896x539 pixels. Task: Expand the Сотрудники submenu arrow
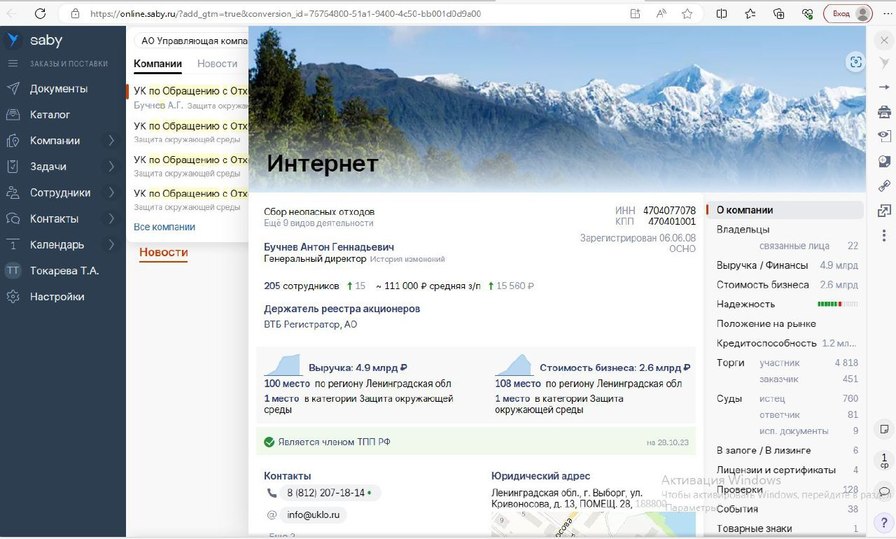111,192
